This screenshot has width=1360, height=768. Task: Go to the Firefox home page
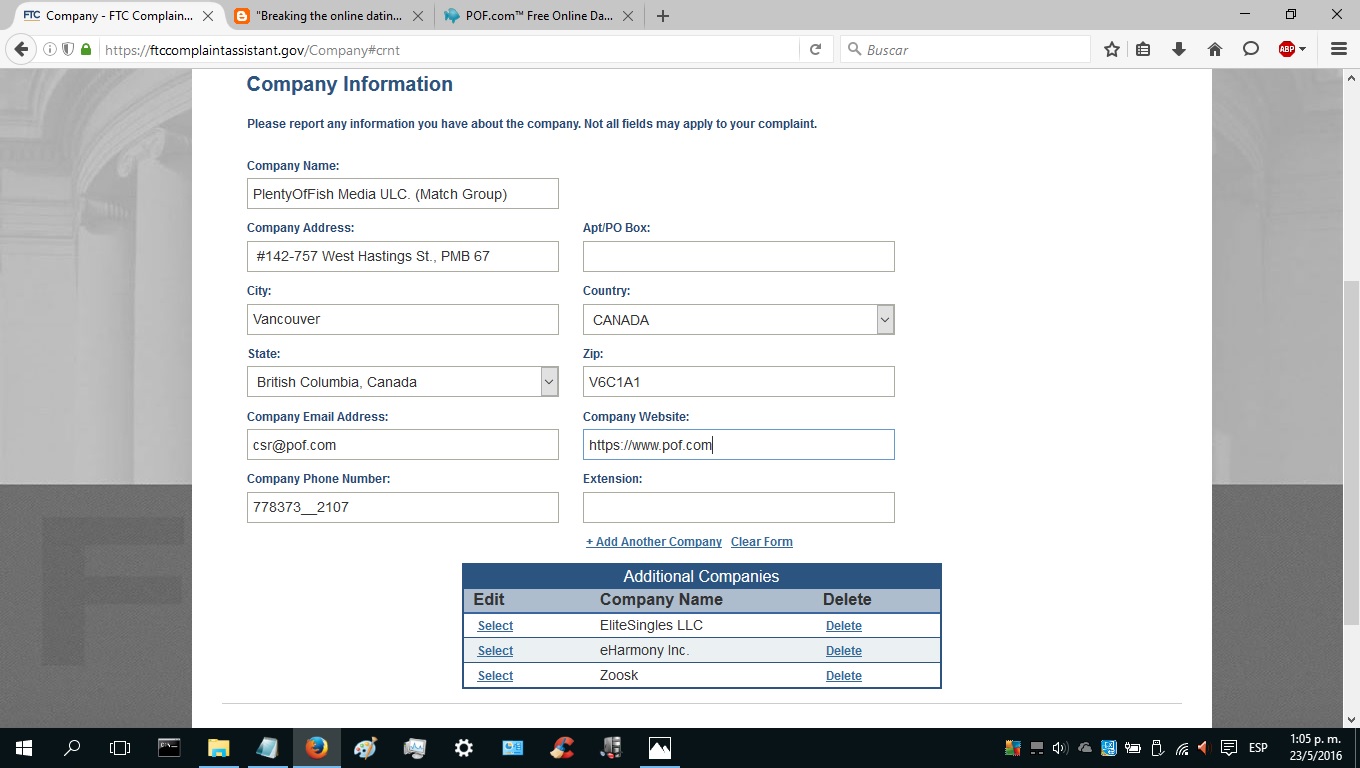[1215, 50]
